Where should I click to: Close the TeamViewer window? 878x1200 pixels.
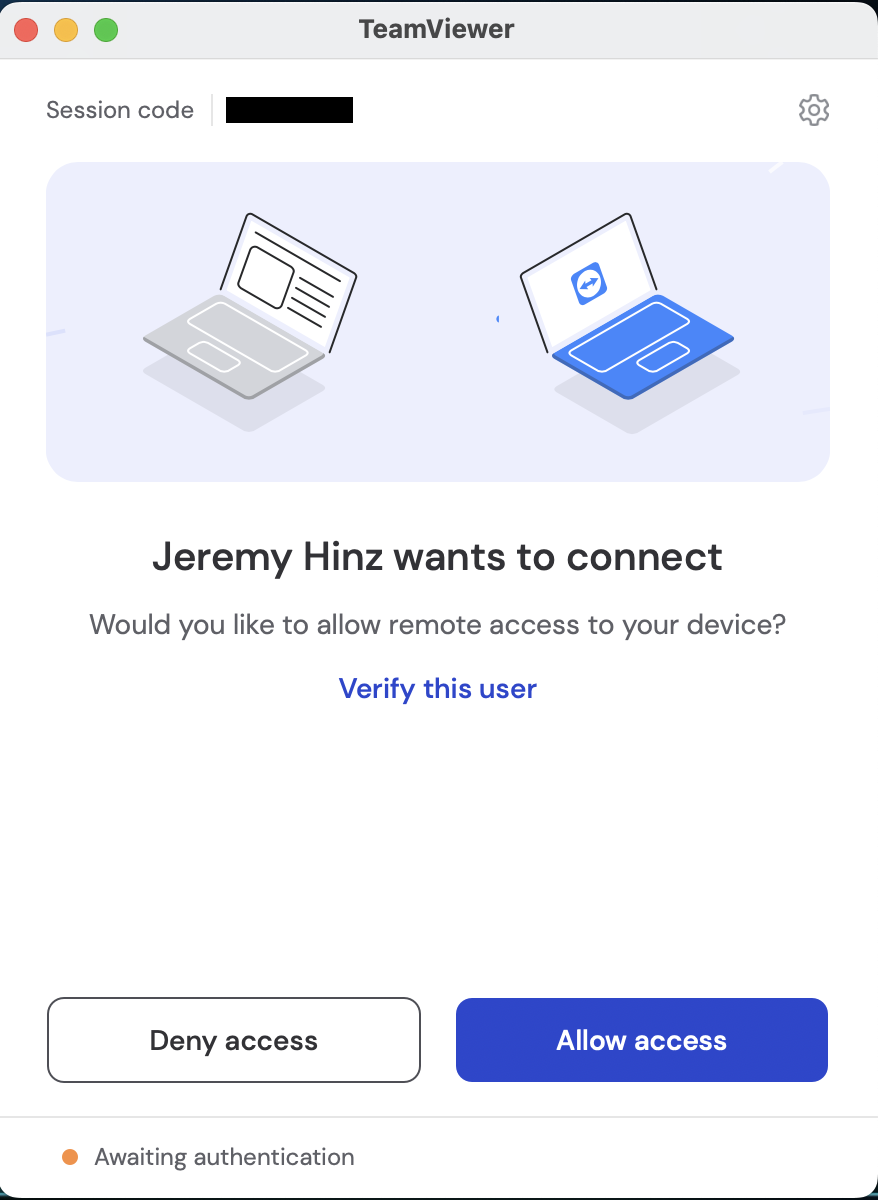click(26, 30)
